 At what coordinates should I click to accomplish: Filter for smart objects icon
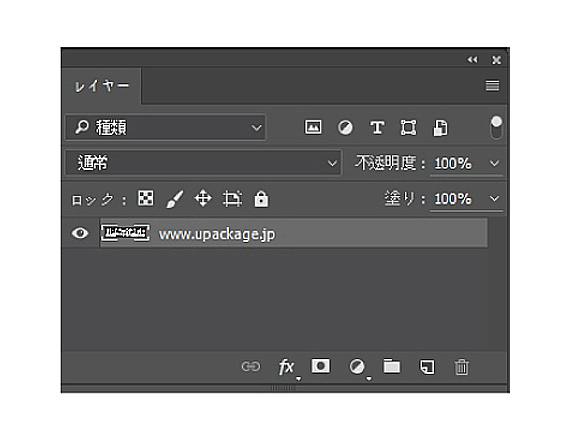coord(440,128)
